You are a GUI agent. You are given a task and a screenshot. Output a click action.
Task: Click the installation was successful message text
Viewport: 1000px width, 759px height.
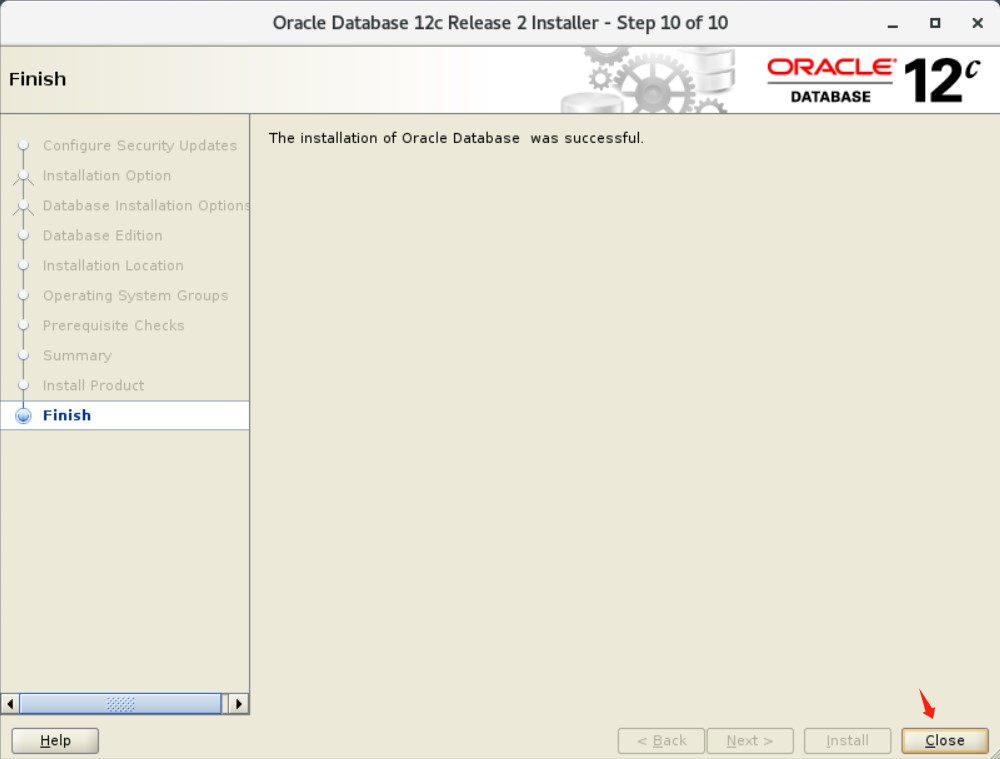(456, 138)
